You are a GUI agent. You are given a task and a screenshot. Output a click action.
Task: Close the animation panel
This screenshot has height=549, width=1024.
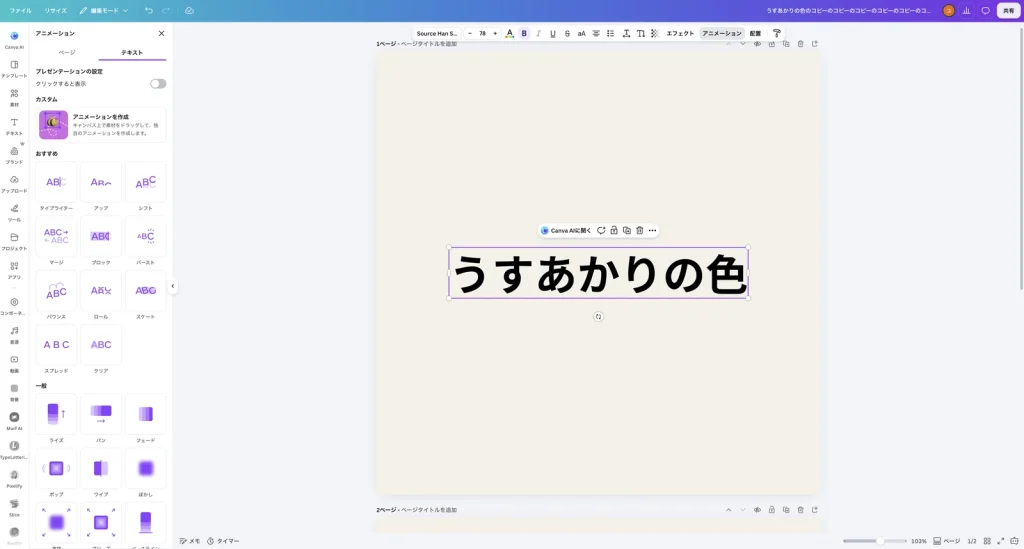click(161, 33)
